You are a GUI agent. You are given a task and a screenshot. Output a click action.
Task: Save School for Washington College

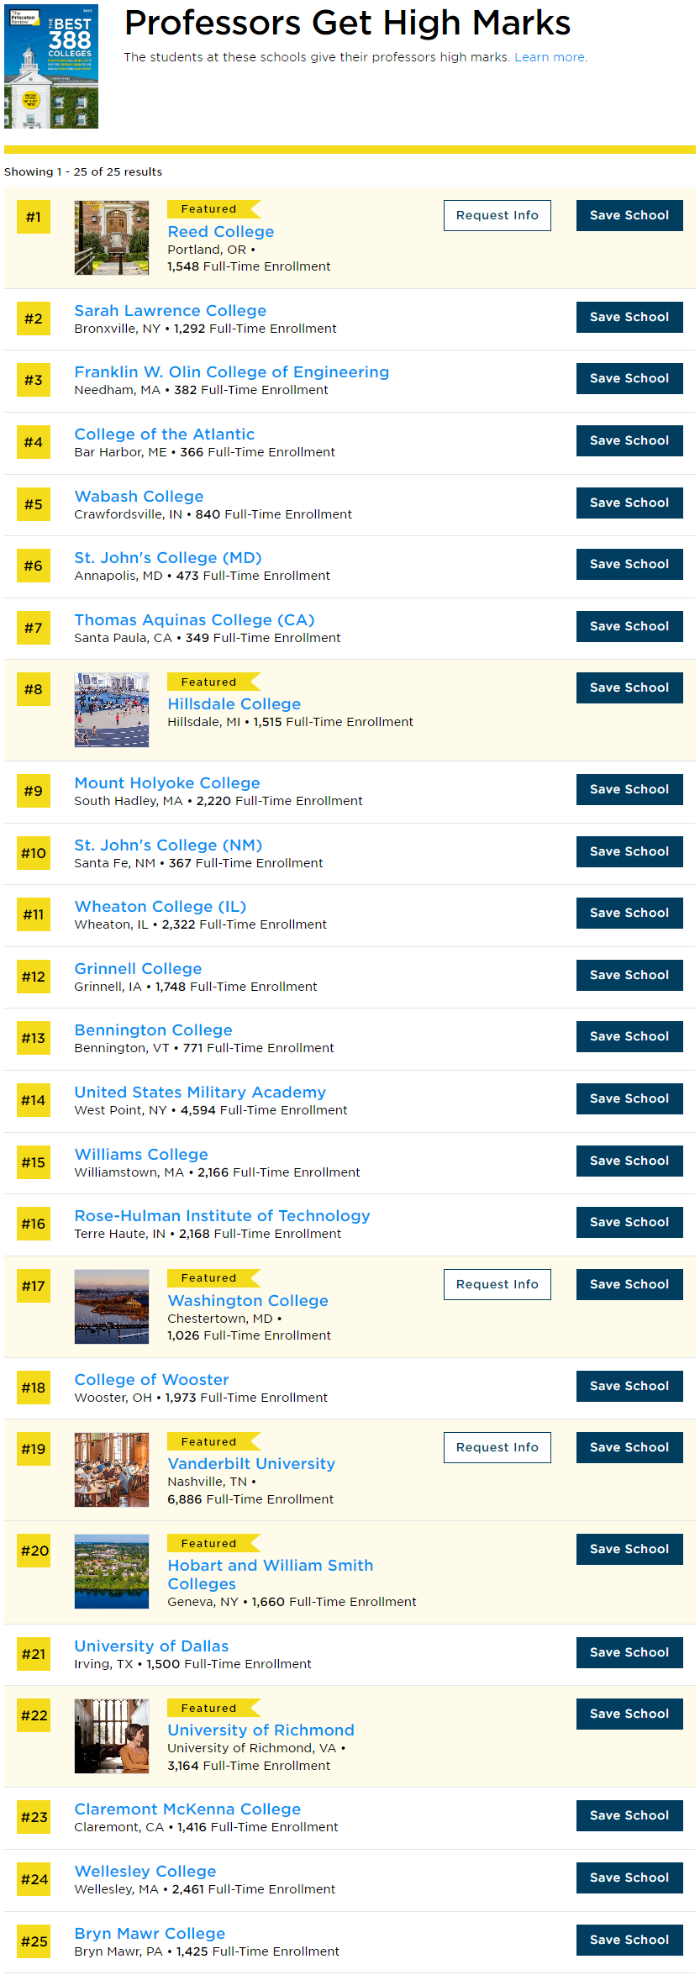tap(629, 1284)
